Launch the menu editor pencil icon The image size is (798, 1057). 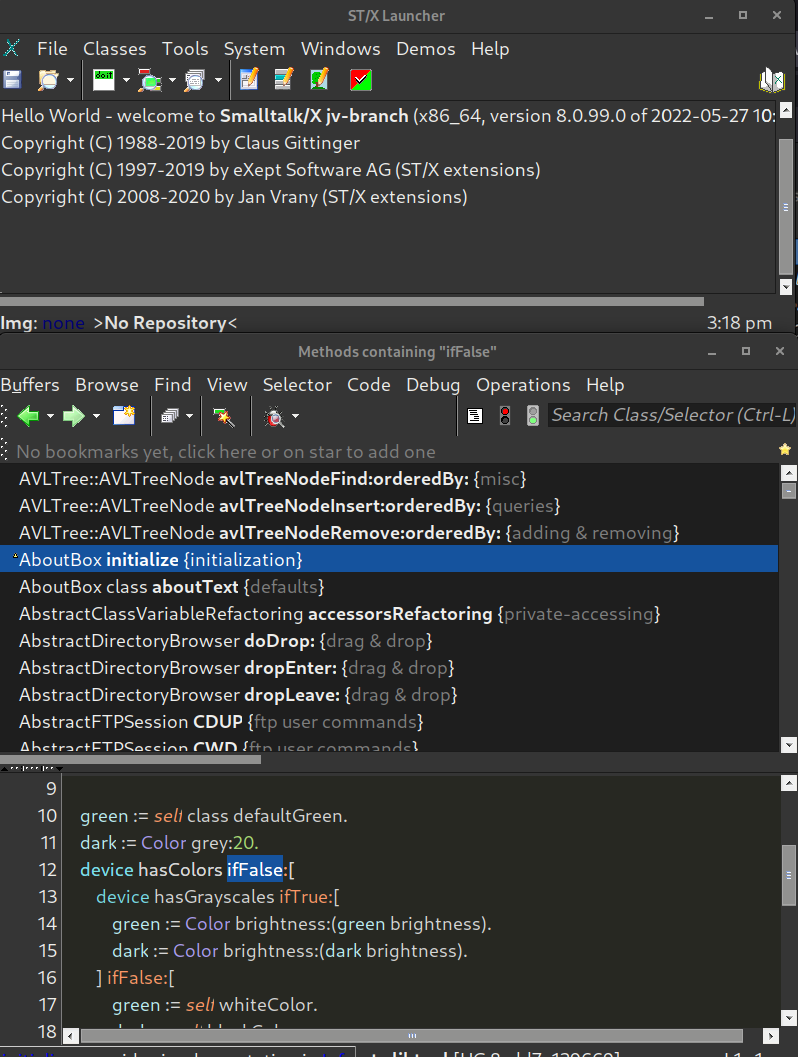click(284, 79)
